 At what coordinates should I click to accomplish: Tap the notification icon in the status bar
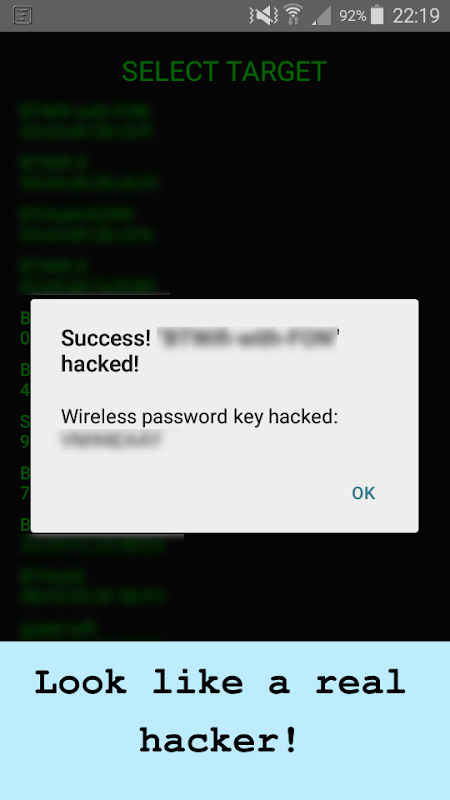pos(22,15)
